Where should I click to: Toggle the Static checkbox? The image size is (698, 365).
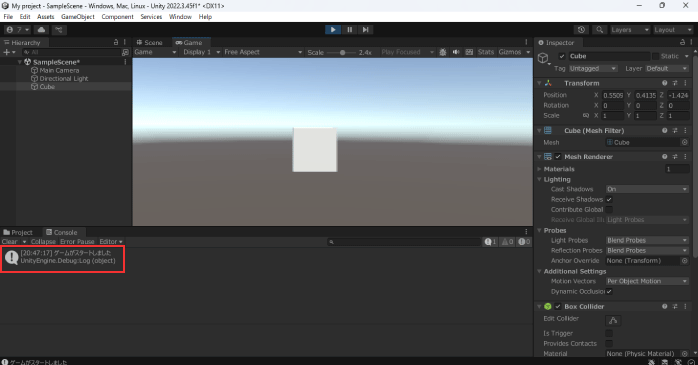(x=655, y=56)
